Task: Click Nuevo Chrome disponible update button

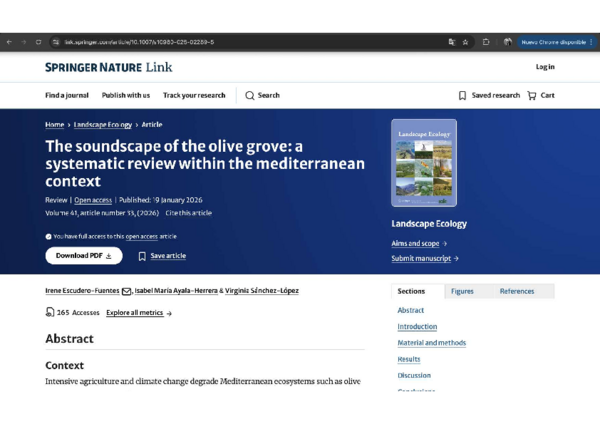Action: (x=557, y=42)
